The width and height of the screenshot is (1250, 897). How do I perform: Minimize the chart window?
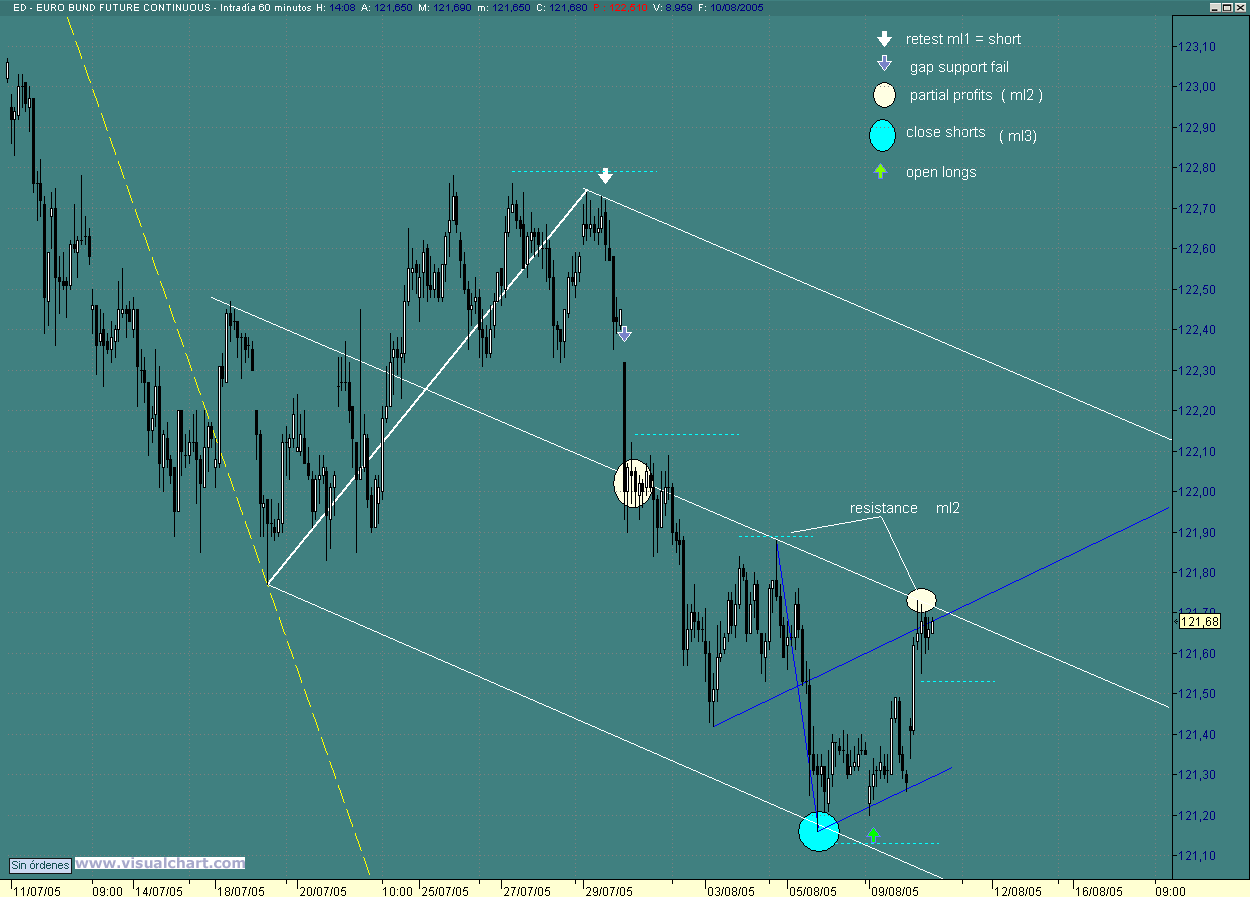pyautogui.click(x=1215, y=6)
